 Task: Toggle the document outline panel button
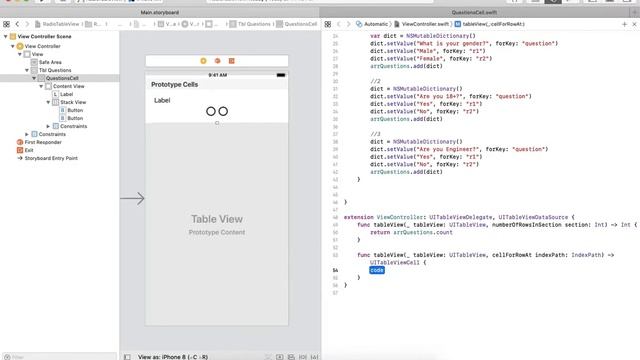(127, 357)
